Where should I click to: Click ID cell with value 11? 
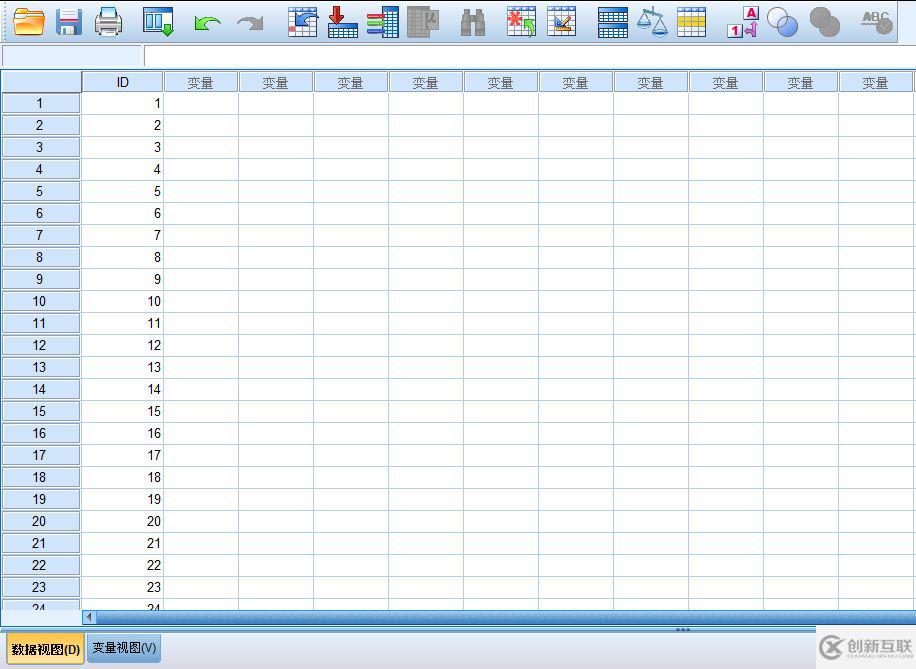click(122, 323)
